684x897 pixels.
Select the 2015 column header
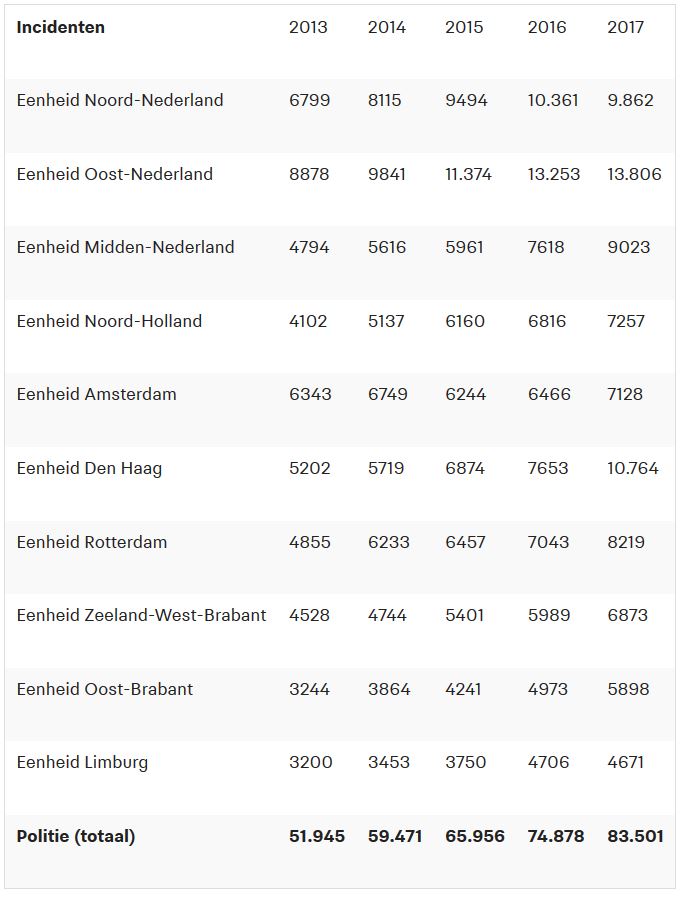tap(464, 27)
